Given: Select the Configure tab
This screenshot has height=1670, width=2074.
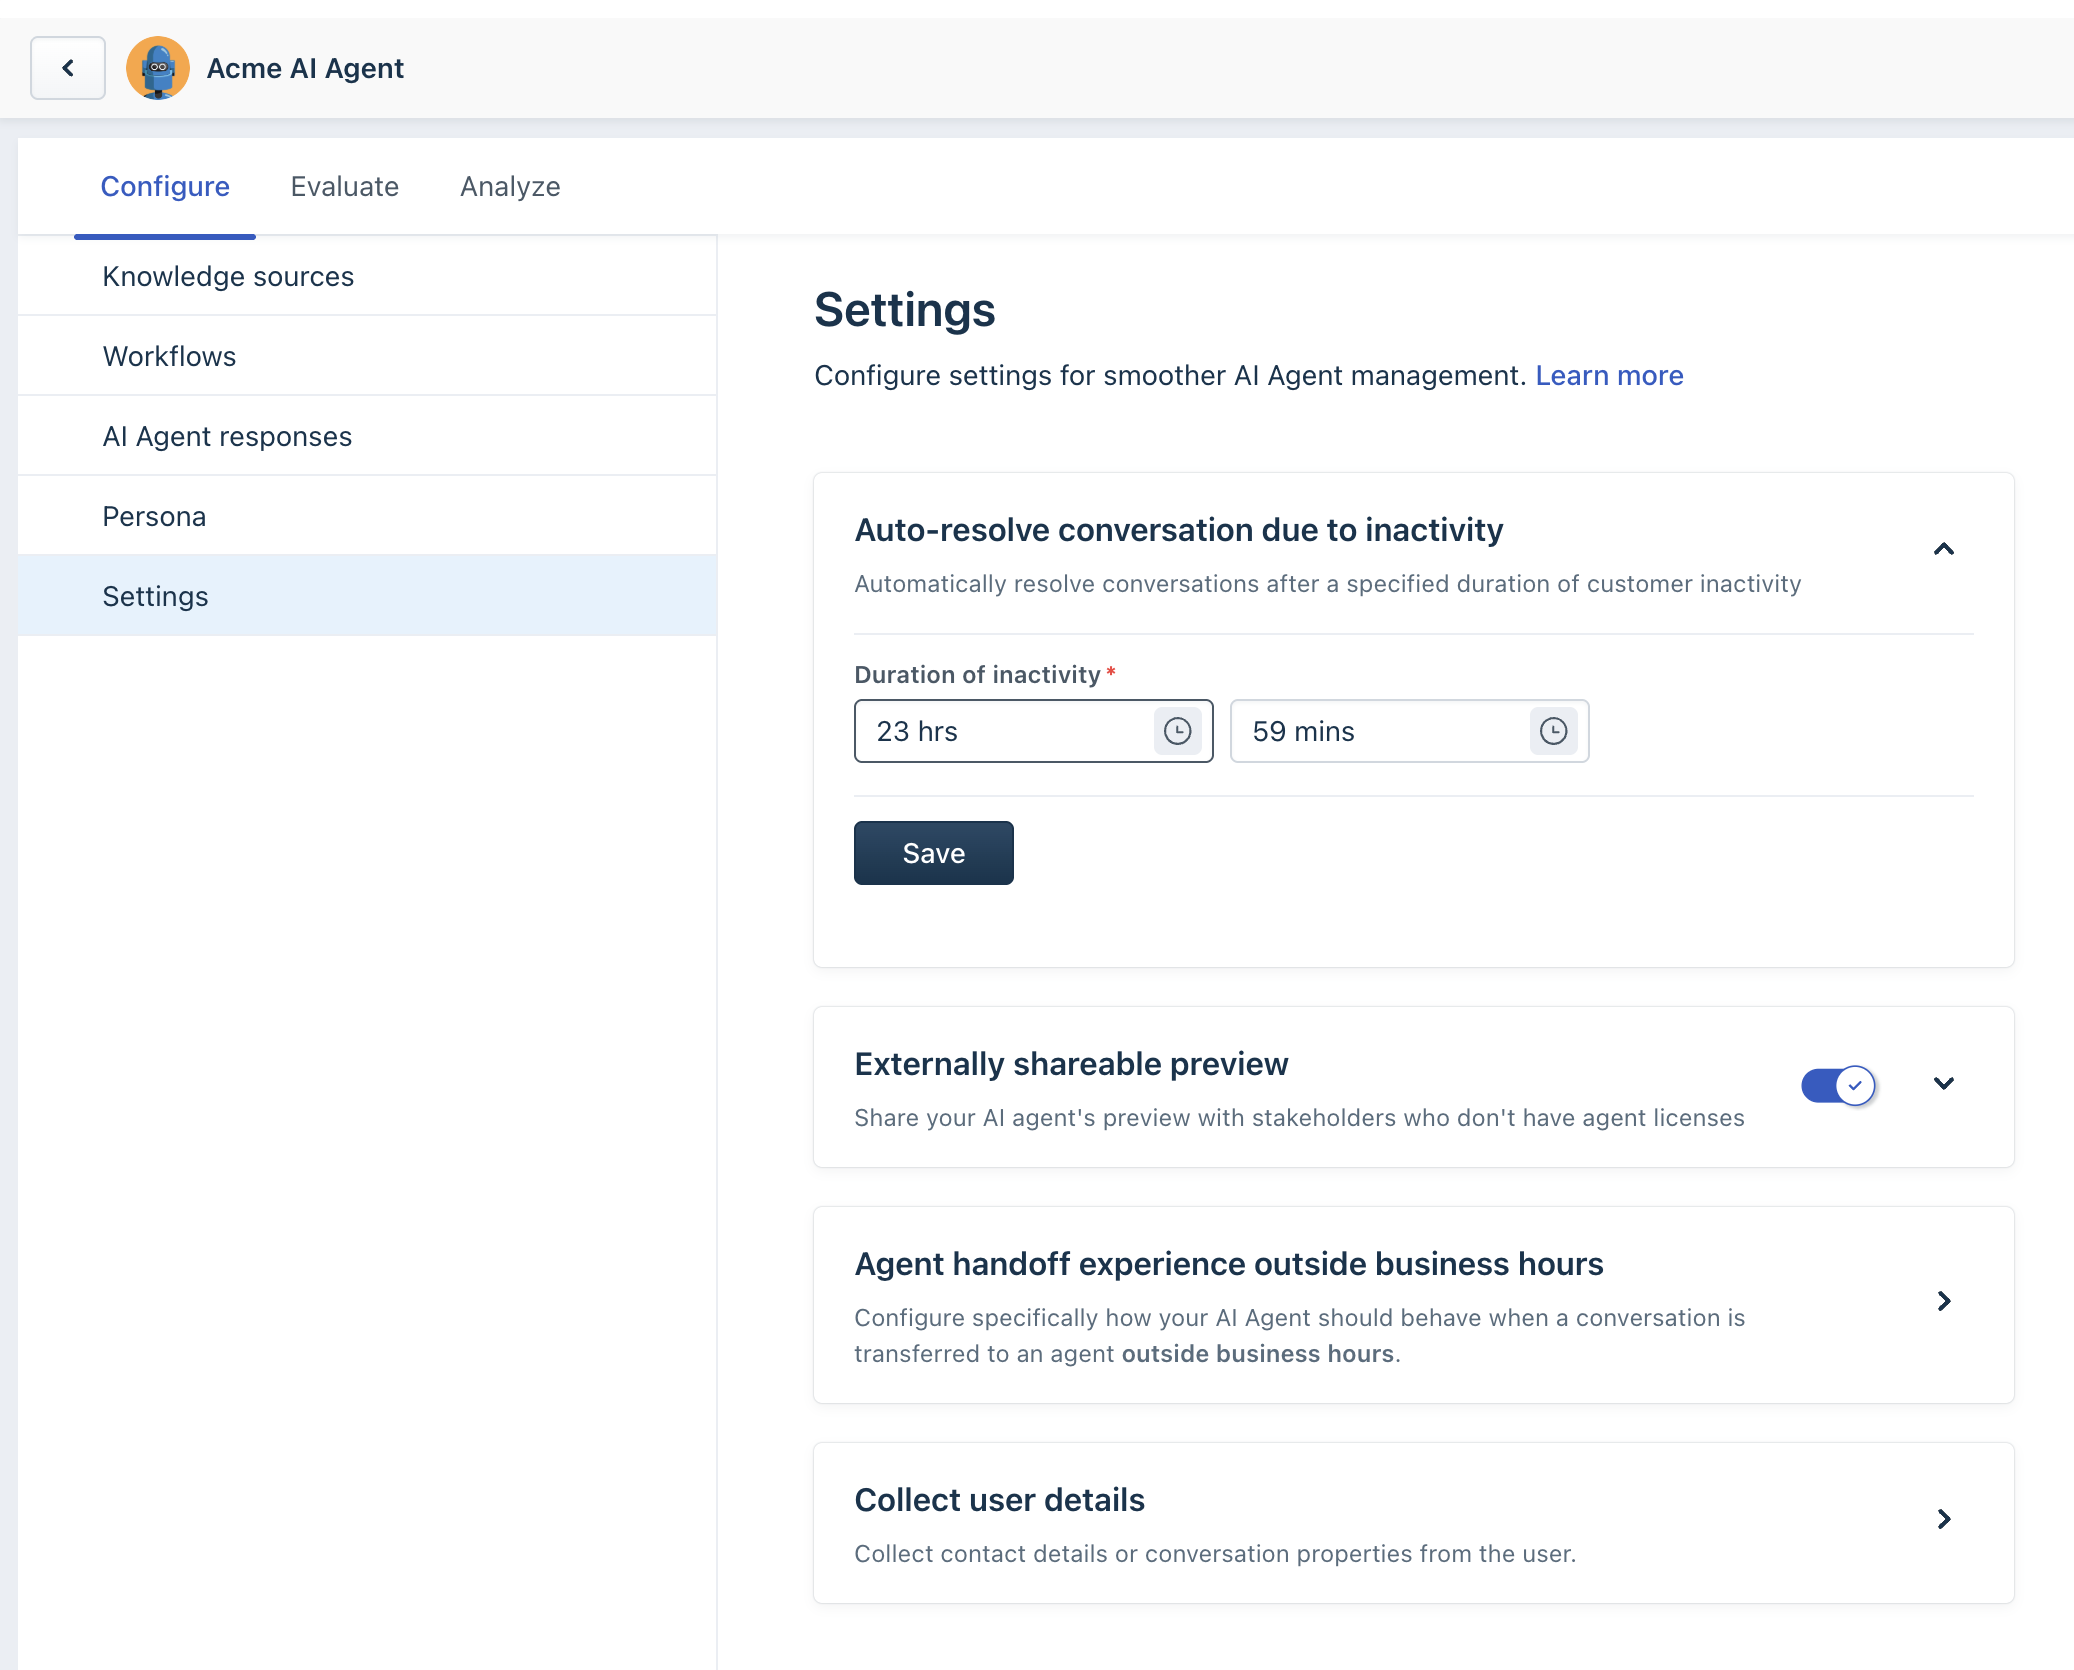Looking at the screenshot, I should 165,186.
